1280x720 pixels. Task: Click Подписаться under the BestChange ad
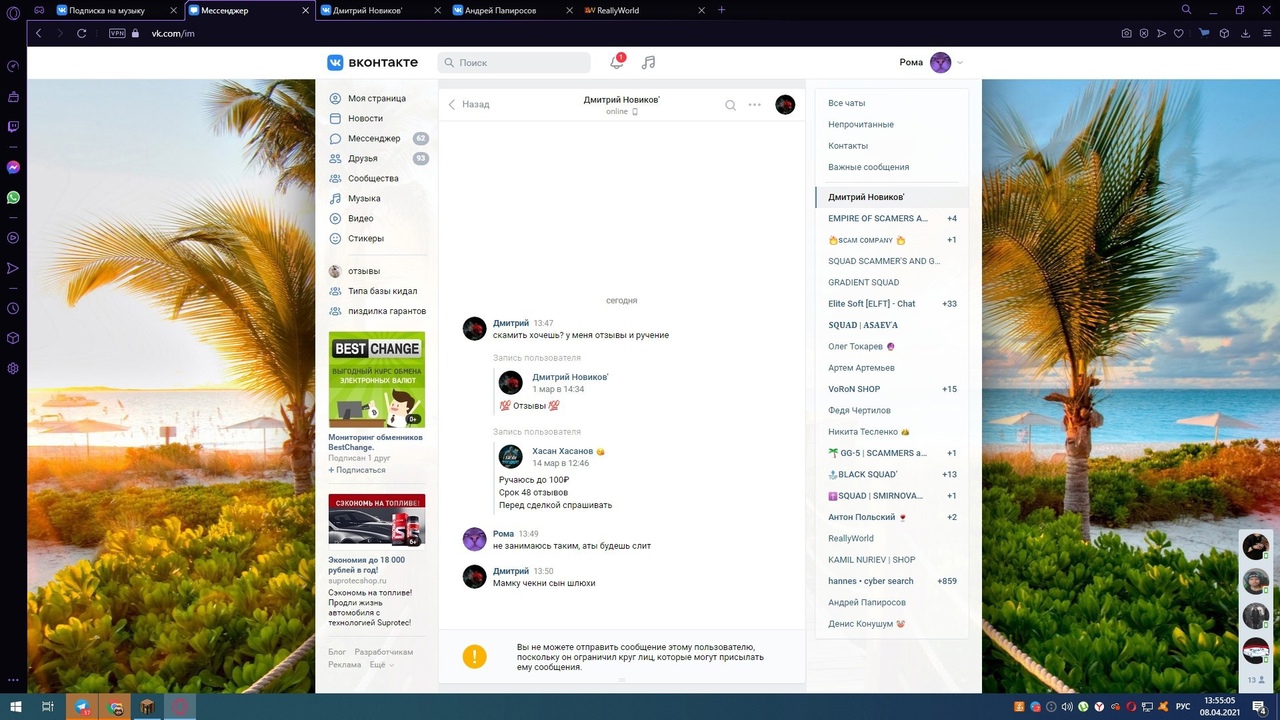[360, 470]
